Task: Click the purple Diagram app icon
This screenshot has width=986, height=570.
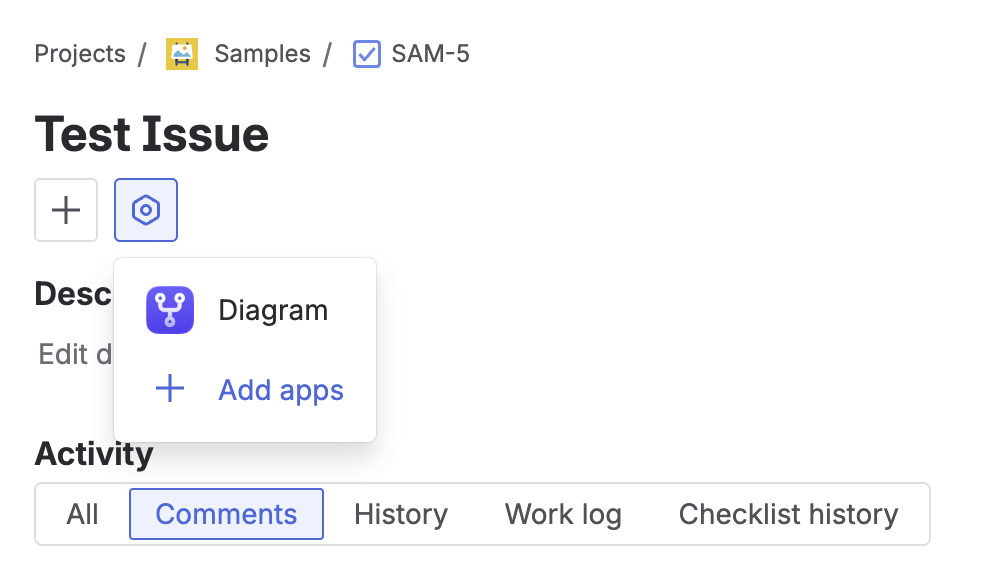Action: (x=170, y=310)
